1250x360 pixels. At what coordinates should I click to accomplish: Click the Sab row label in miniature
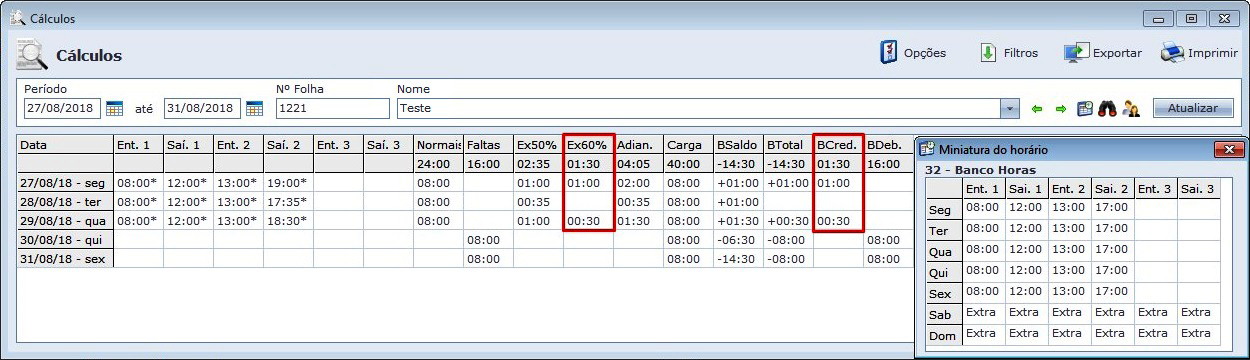click(x=944, y=315)
